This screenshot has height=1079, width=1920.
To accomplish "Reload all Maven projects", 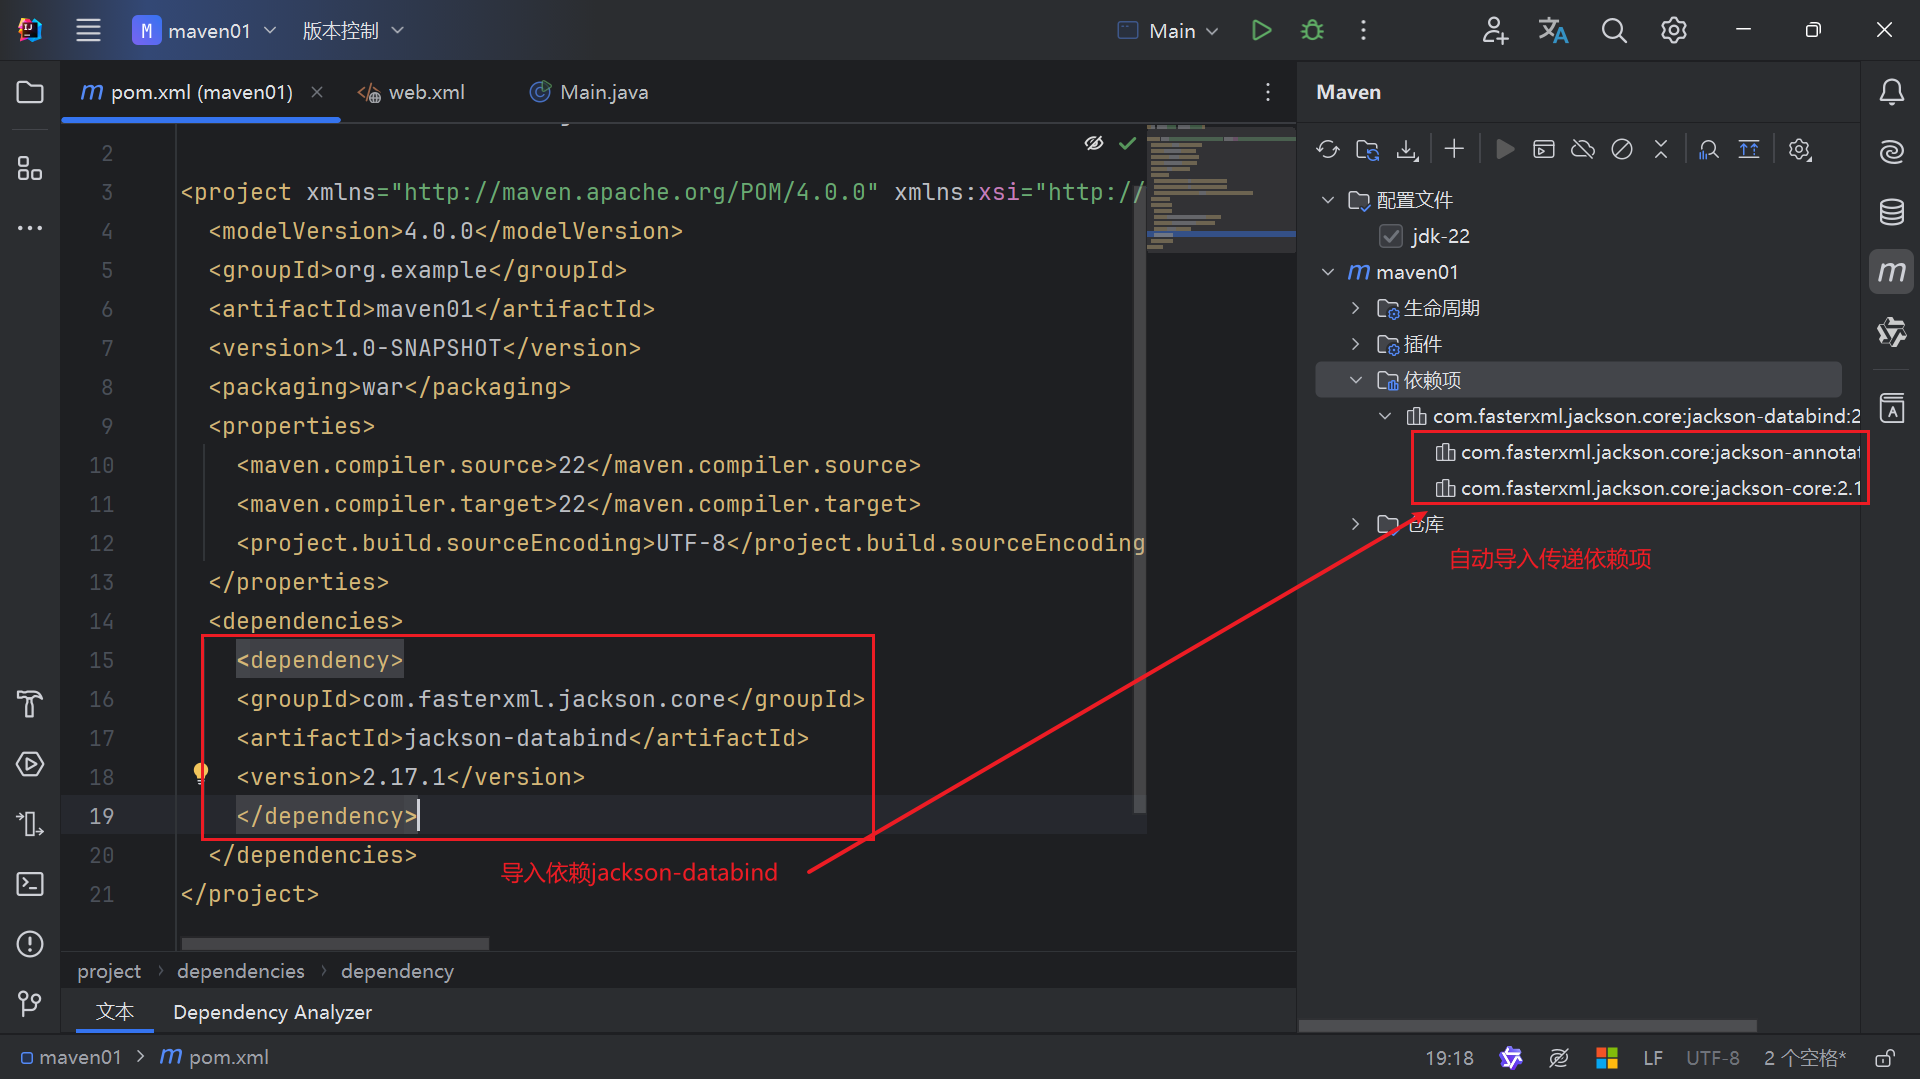I will point(1327,149).
